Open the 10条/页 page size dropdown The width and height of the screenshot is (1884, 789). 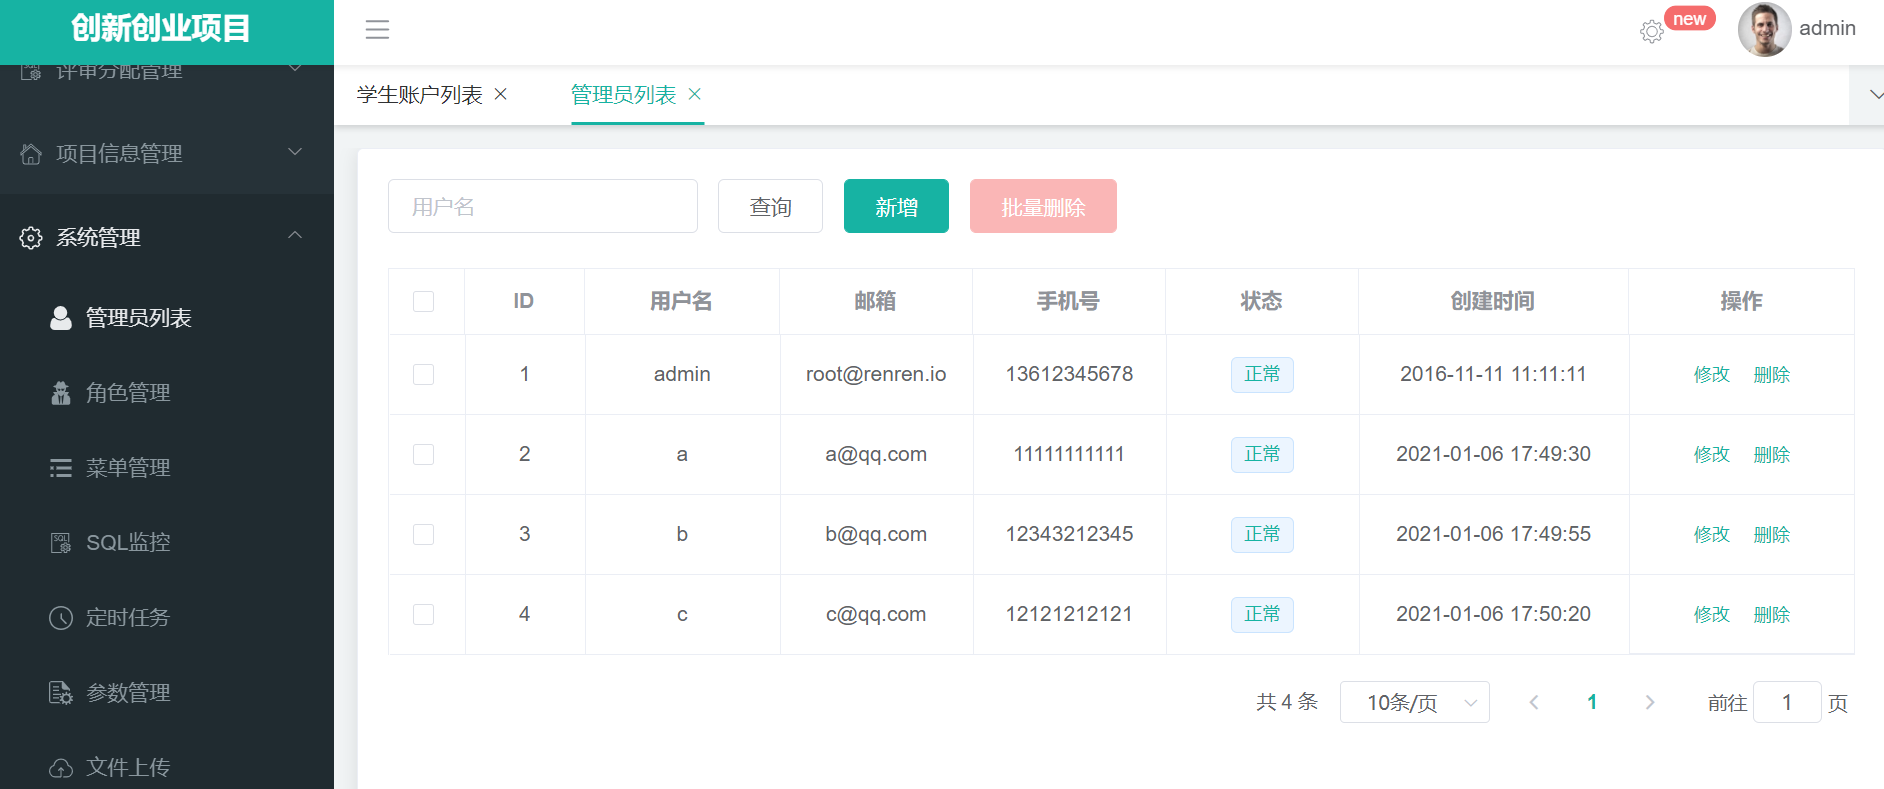click(x=1415, y=702)
